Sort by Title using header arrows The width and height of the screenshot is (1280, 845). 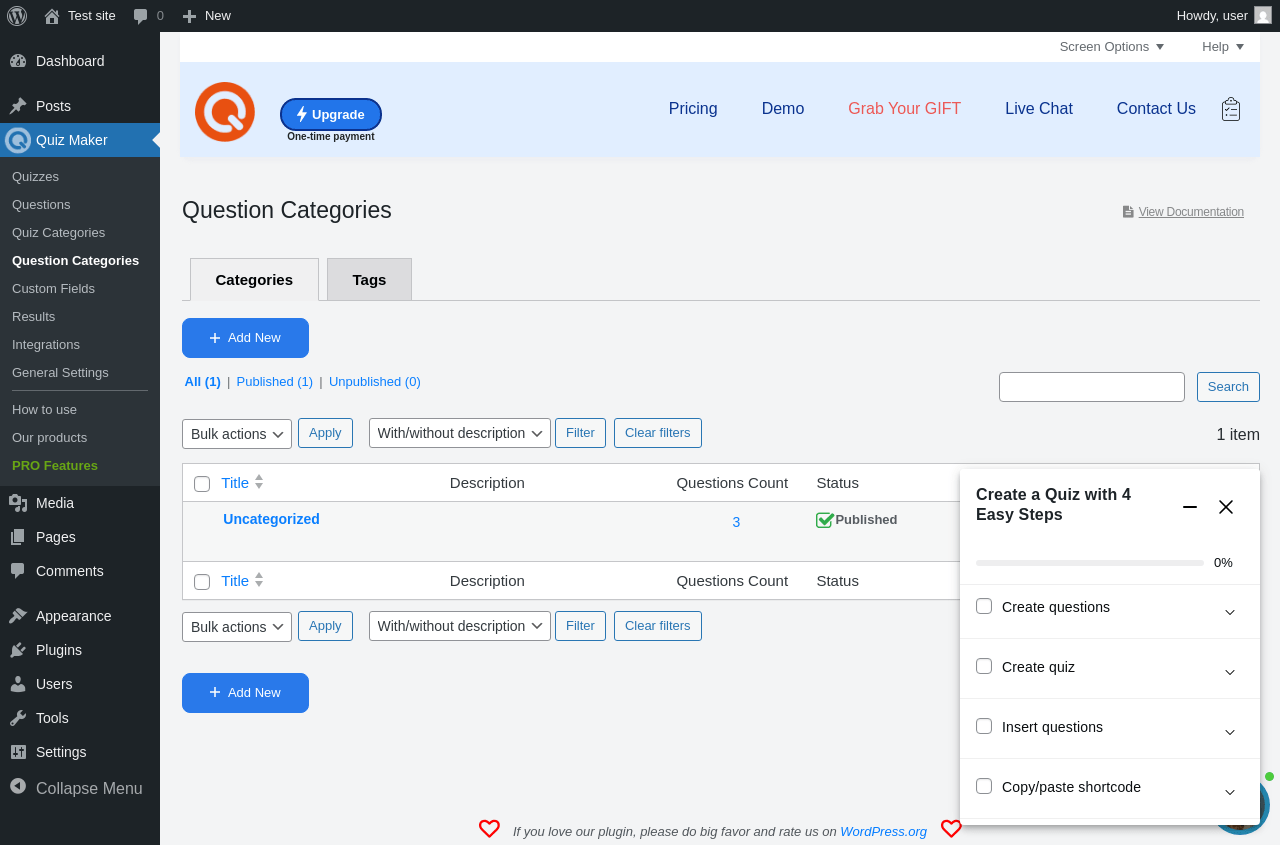coord(259,482)
